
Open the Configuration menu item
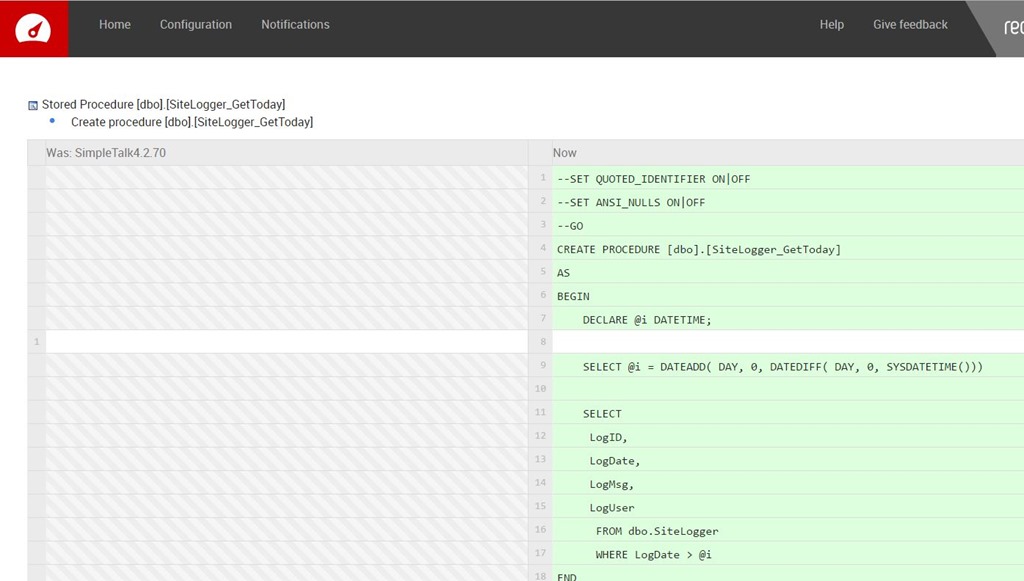(196, 25)
